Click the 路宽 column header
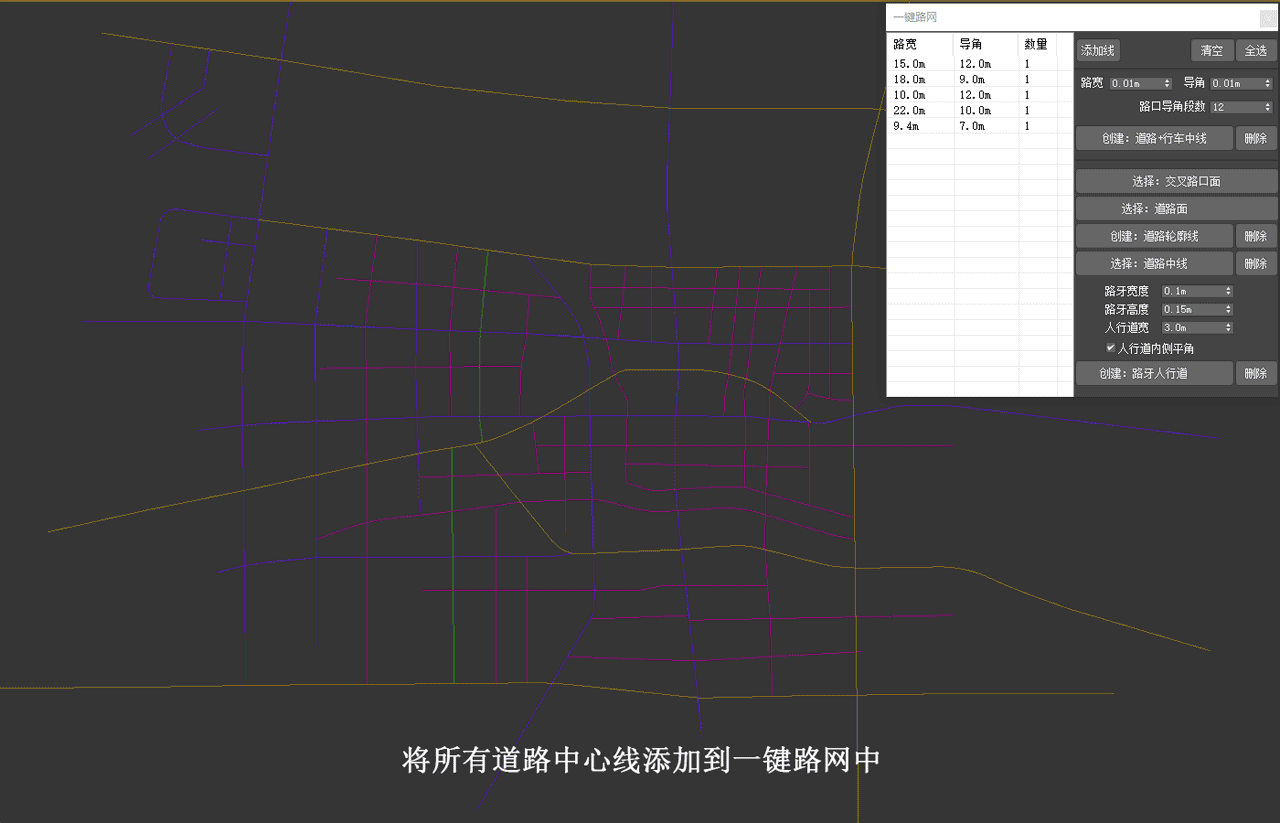1280x823 pixels. [x=920, y=45]
